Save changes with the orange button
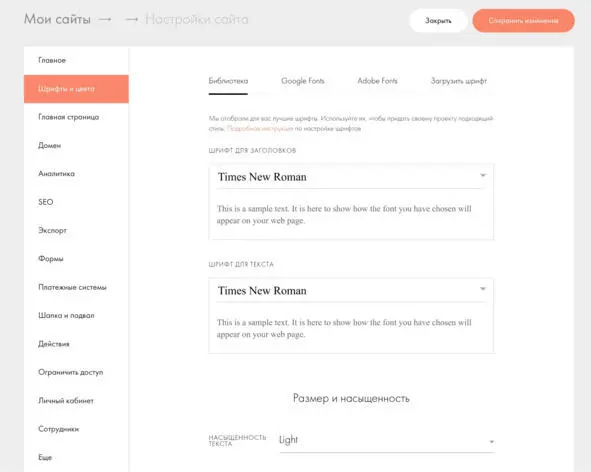Viewport: 591px width, 472px height. 524,21
